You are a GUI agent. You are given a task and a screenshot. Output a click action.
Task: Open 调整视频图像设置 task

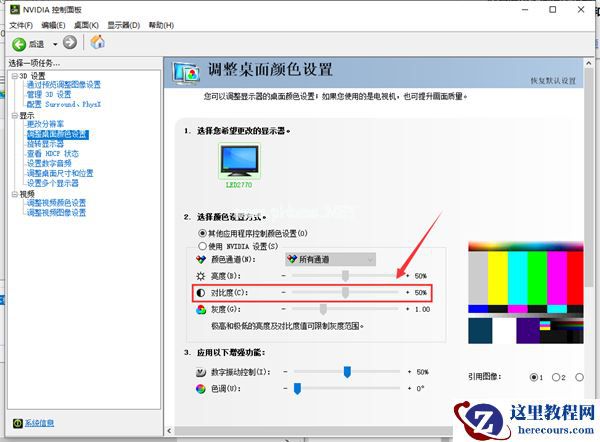click(56, 212)
